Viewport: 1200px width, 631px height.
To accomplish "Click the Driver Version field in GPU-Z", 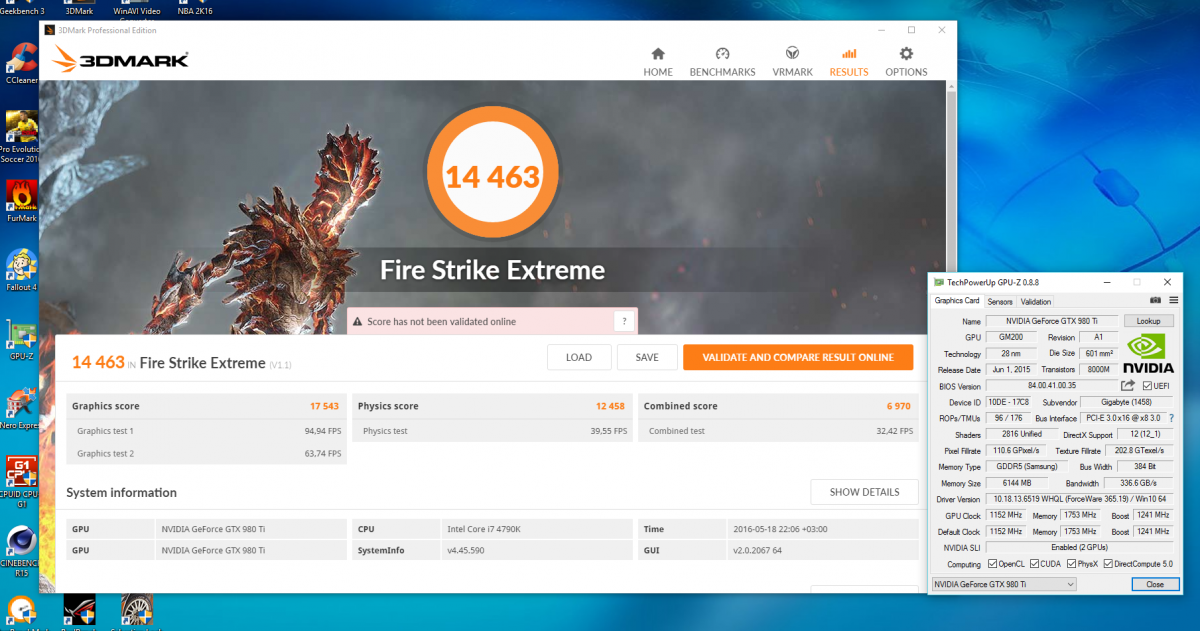I will tap(1080, 499).
